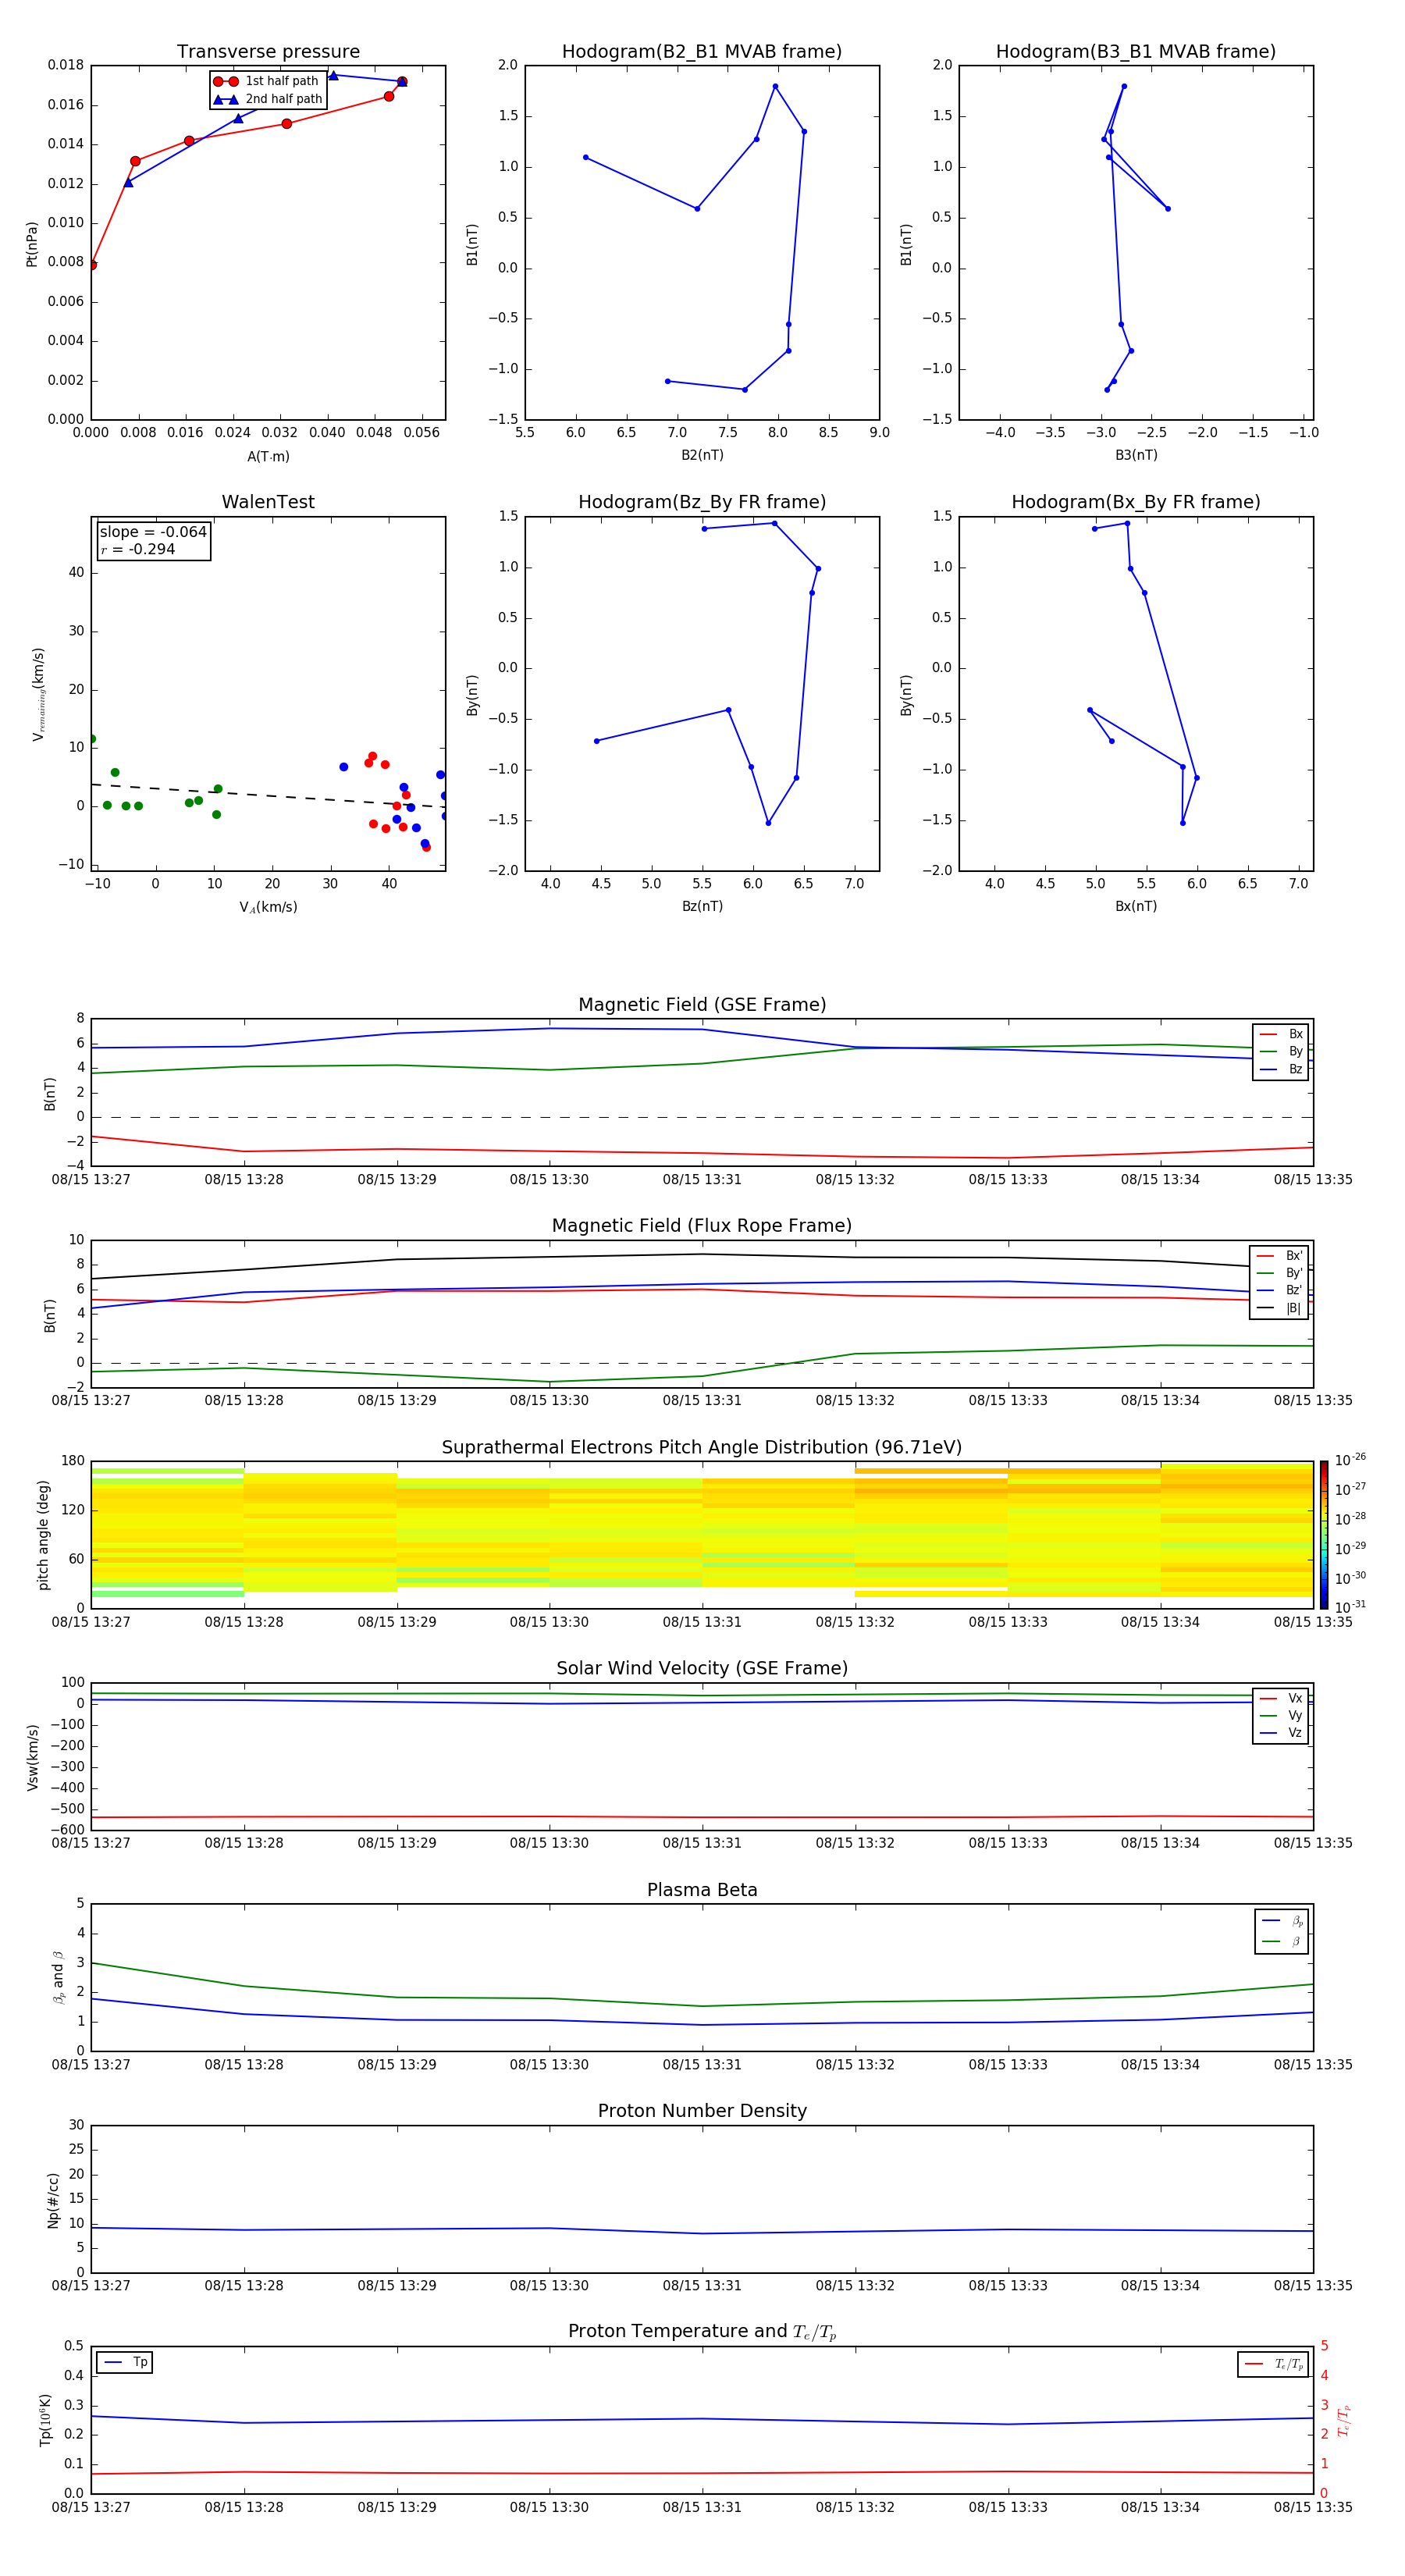The height and width of the screenshot is (2576, 1405).
Task: Click the 'Plasma Beta' panel title
Action: (x=702, y=1890)
